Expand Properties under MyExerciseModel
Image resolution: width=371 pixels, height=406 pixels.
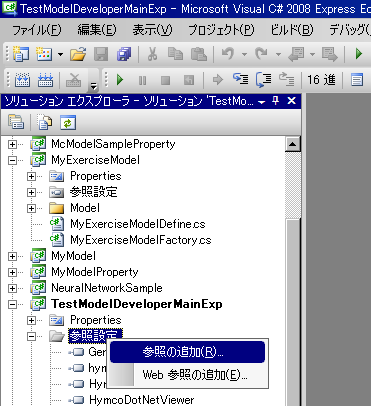pyautogui.click(x=31, y=176)
